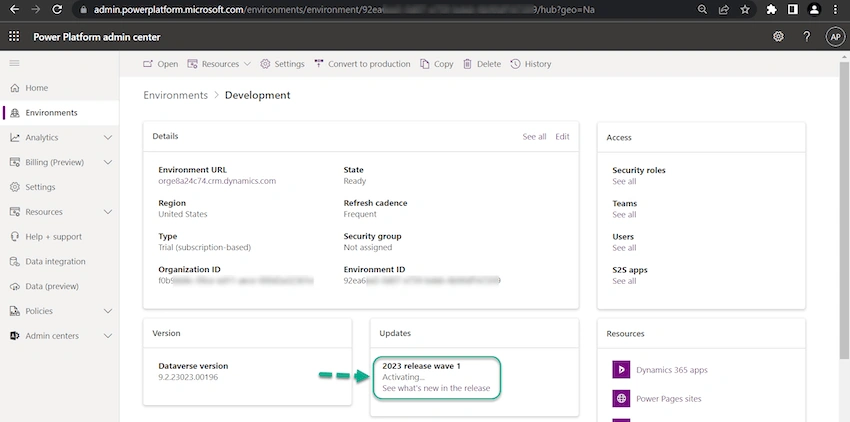The width and height of the screenshot is (850, 422).
Task: Open the AP account avatar
Action: (x=835, y=37)
